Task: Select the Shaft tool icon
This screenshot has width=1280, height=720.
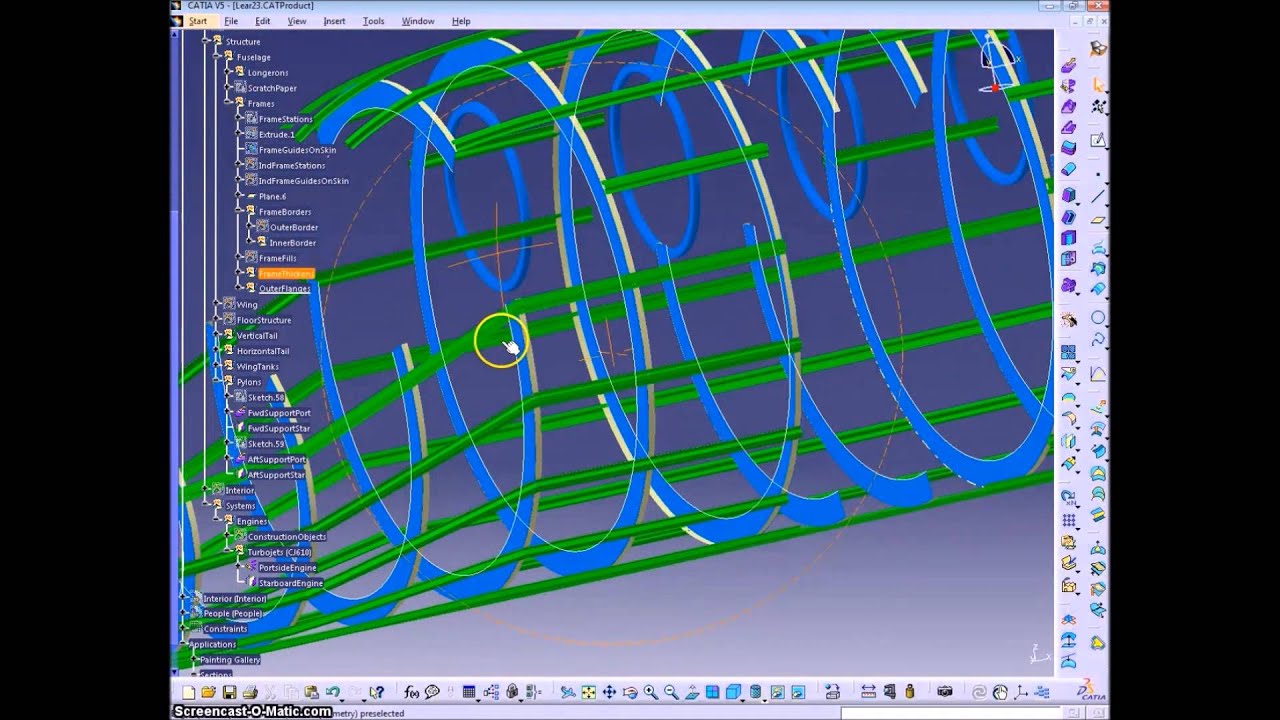Action: click(x=1069, y=85)
